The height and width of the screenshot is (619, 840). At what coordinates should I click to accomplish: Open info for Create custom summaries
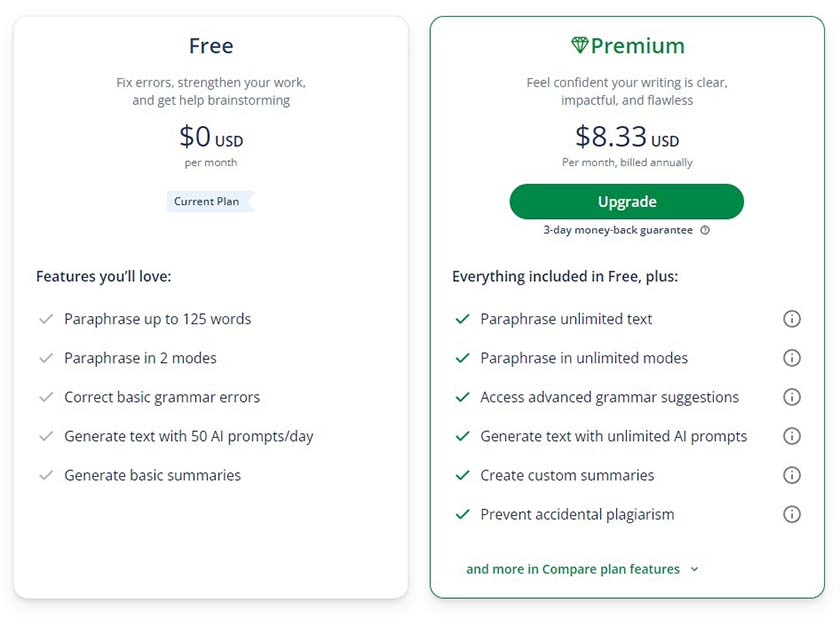click(x=791, y=475)
